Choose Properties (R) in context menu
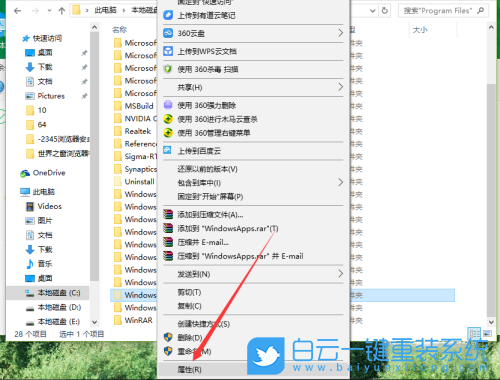Screen dimensions: 500x380 click(253, 369)
